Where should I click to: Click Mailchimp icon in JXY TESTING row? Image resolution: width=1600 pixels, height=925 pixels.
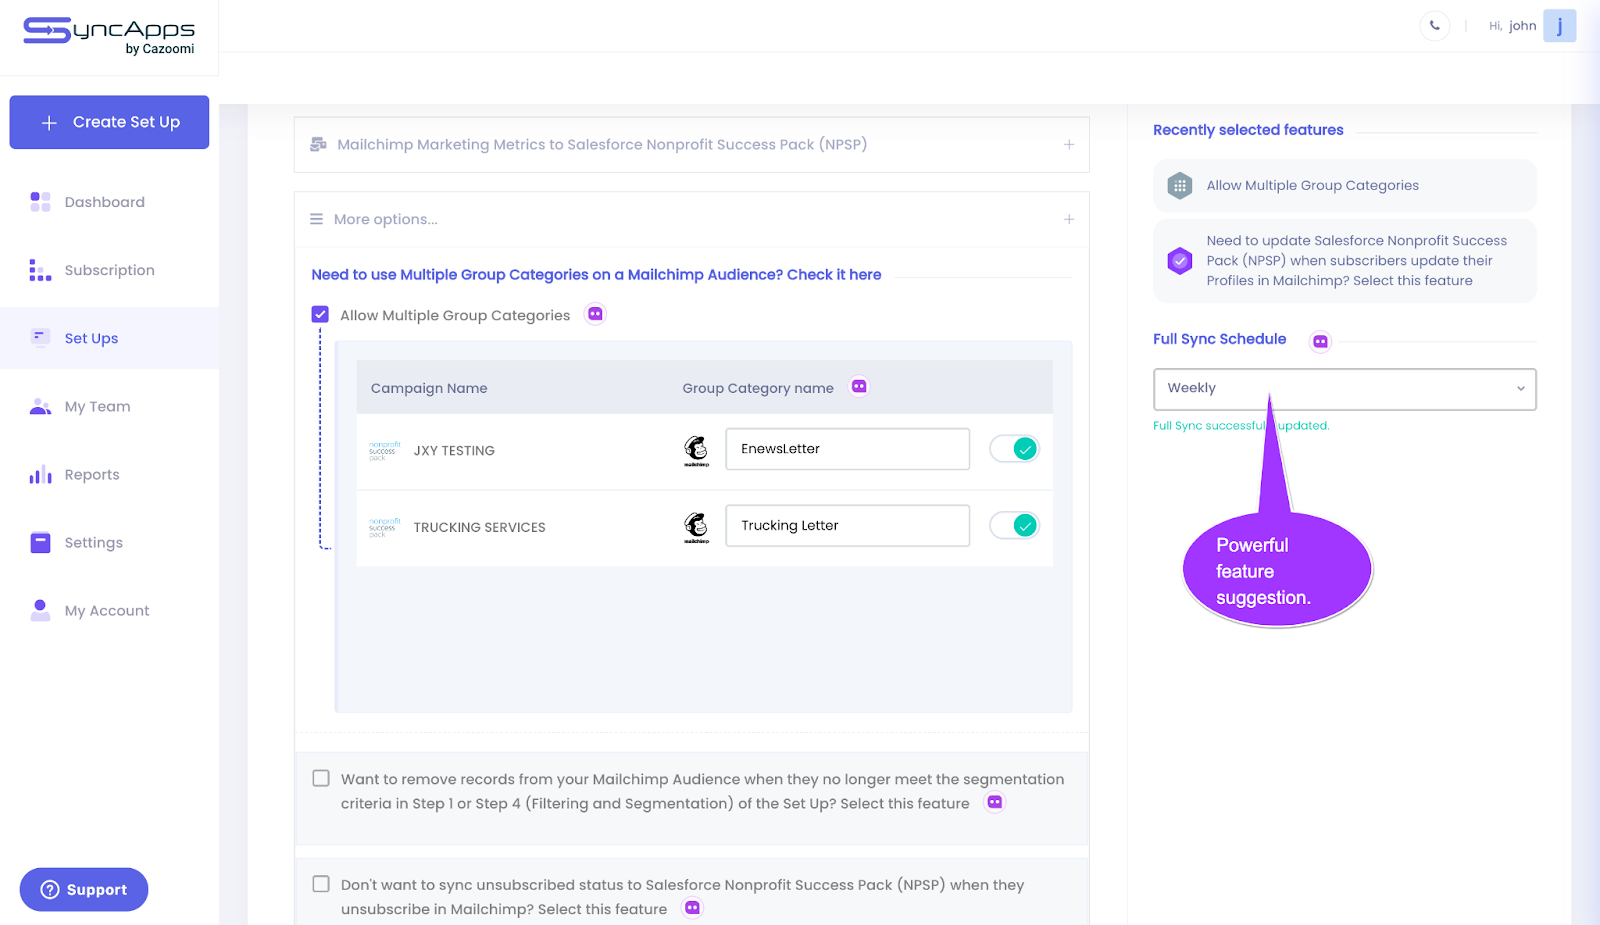click(x=697, y=451)
